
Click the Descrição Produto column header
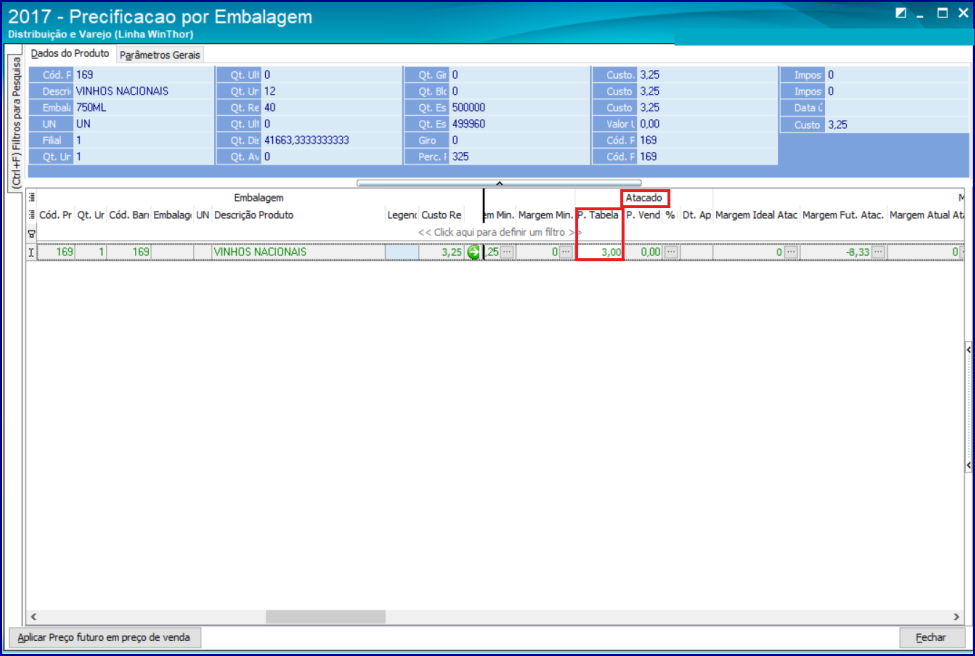click(298, 215)
